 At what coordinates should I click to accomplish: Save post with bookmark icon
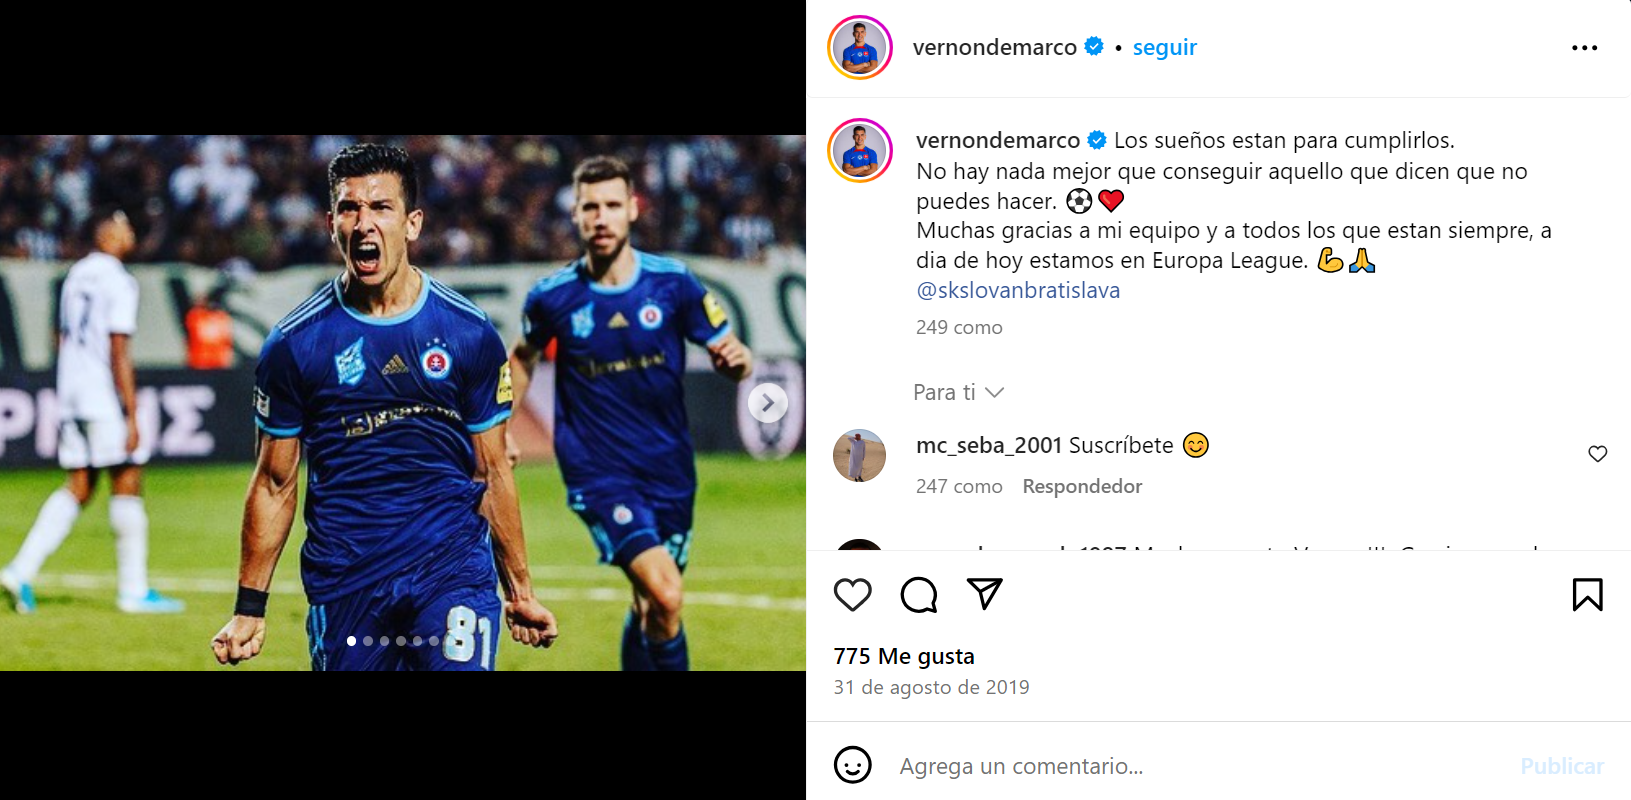coord(1587,595)
